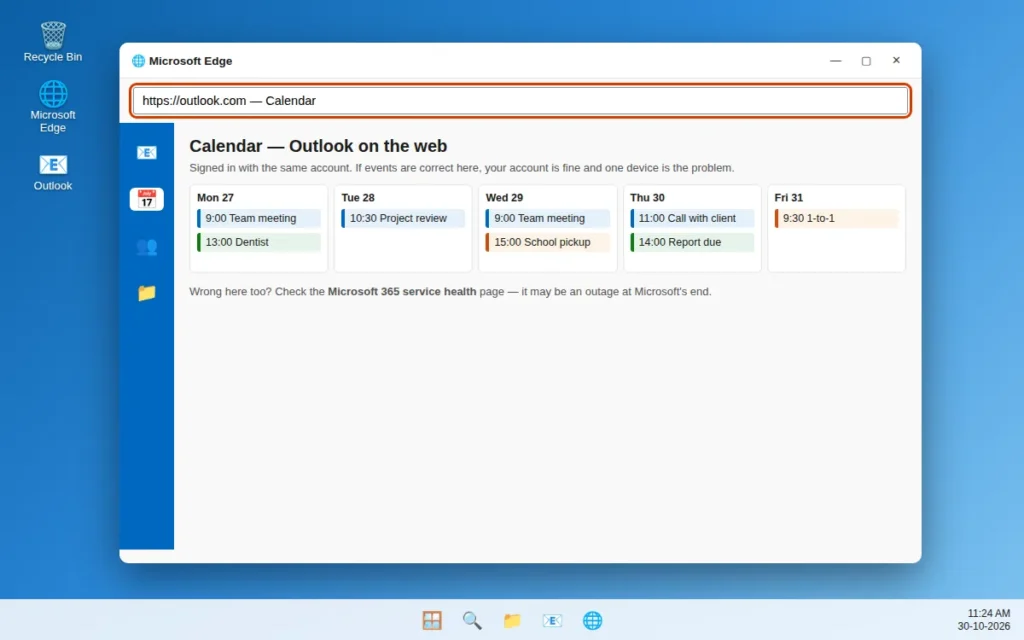Maximize the Microsoft Edge window
The height and width of the screenshot is (640, 1024).
(866, 61)
